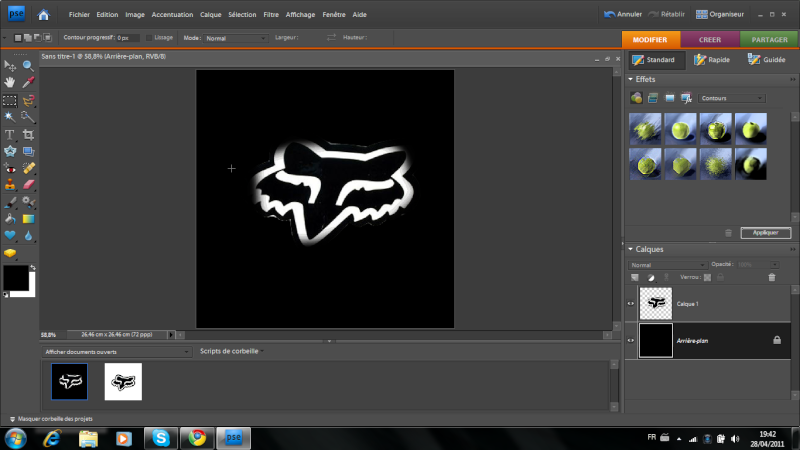The height and width of the screenshot is (450, 800).
Task: Choose add to selection mode option
Action: [28, 38]
